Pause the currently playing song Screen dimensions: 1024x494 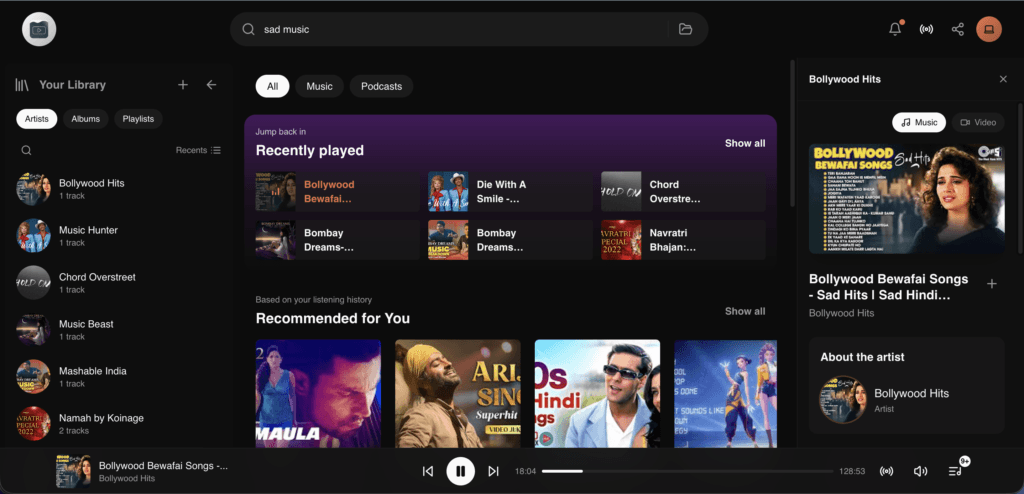[x=460, y=471]
